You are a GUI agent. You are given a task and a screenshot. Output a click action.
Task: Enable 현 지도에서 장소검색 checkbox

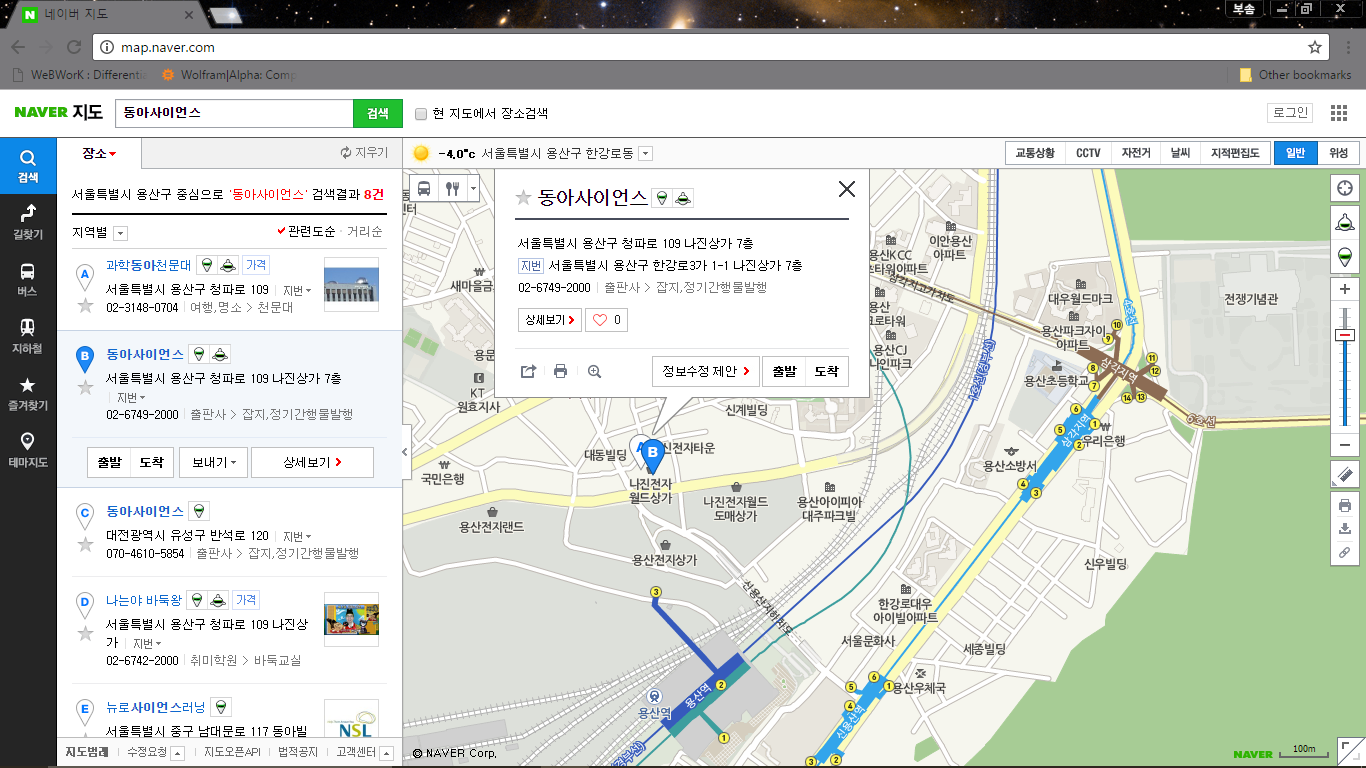tap(421, 114)
